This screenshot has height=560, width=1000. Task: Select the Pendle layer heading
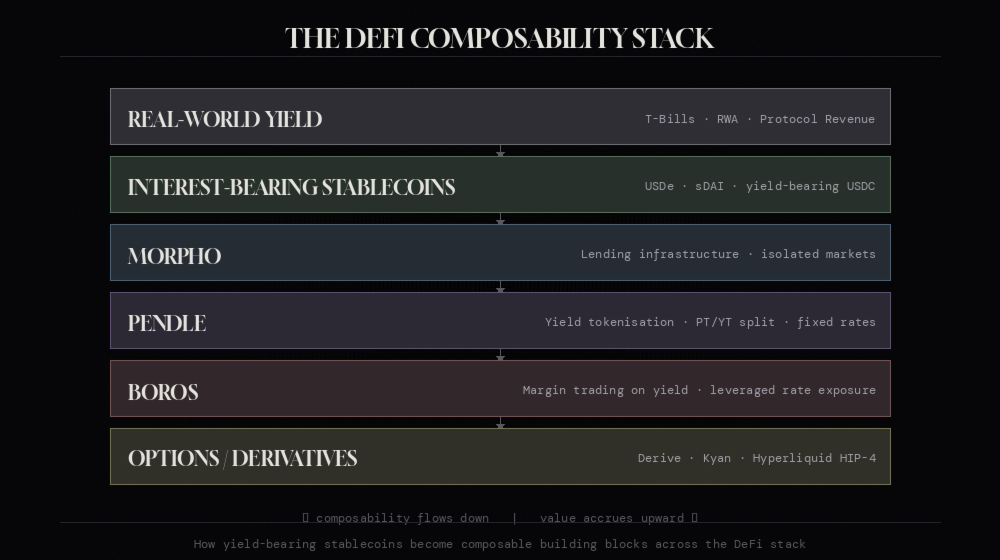click(166, 323)
